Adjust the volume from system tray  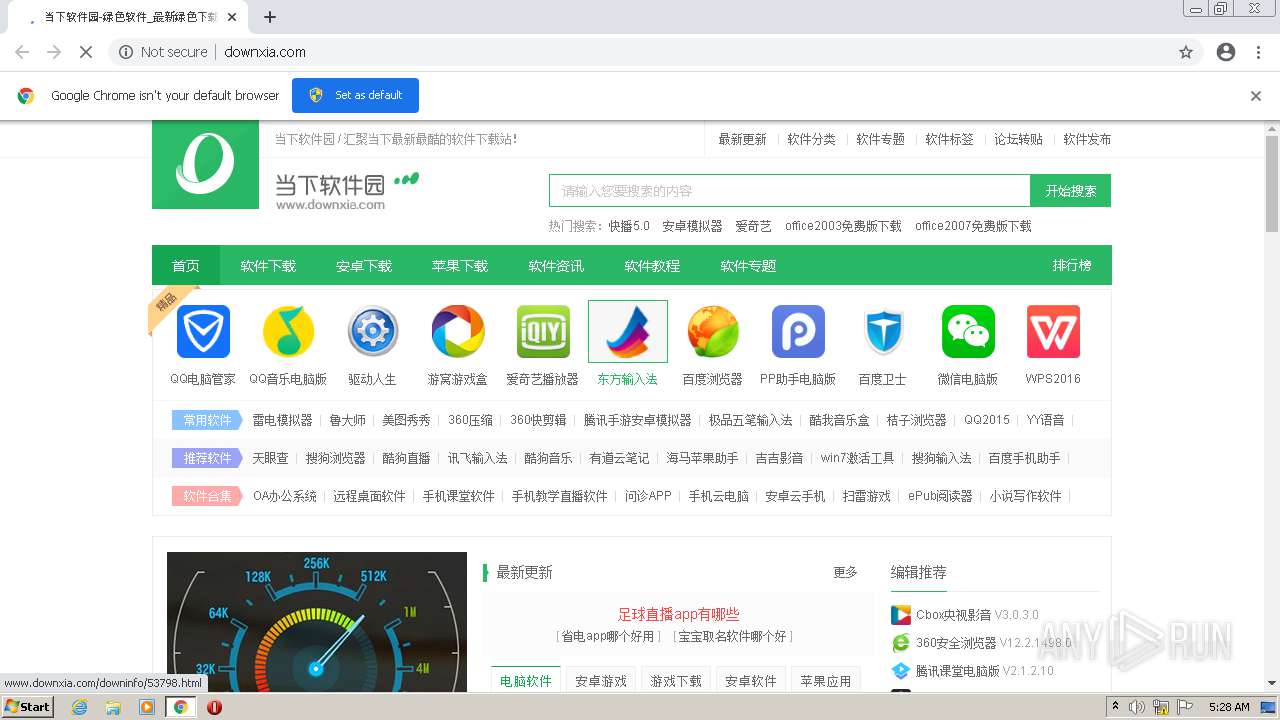pyautogui.click(x=1137, y=707)
